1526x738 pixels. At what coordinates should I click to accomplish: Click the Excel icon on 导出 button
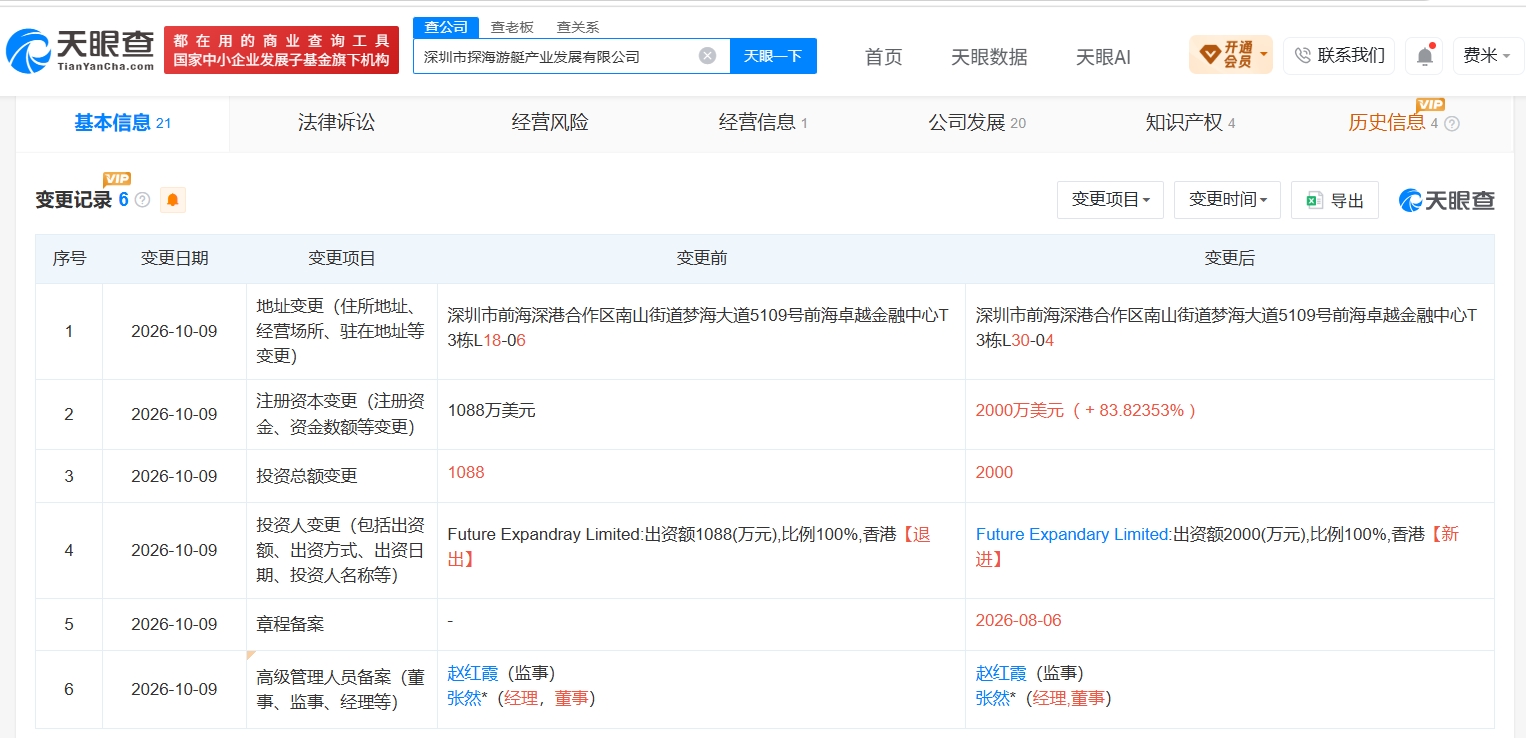[x=1314, y=200]
